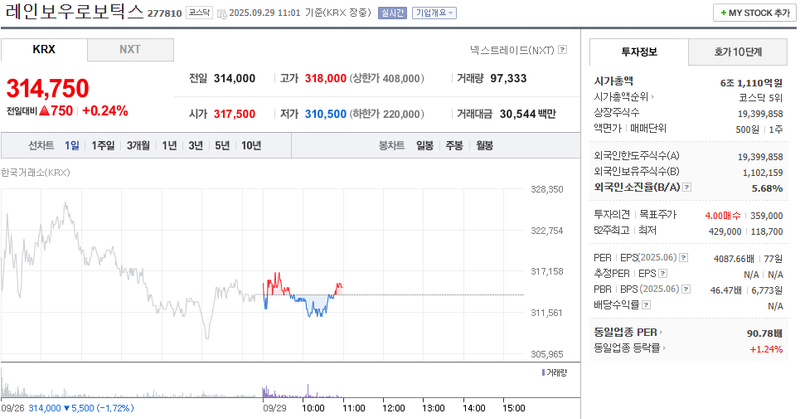Click target price 359,000

(x=766, y=216)
